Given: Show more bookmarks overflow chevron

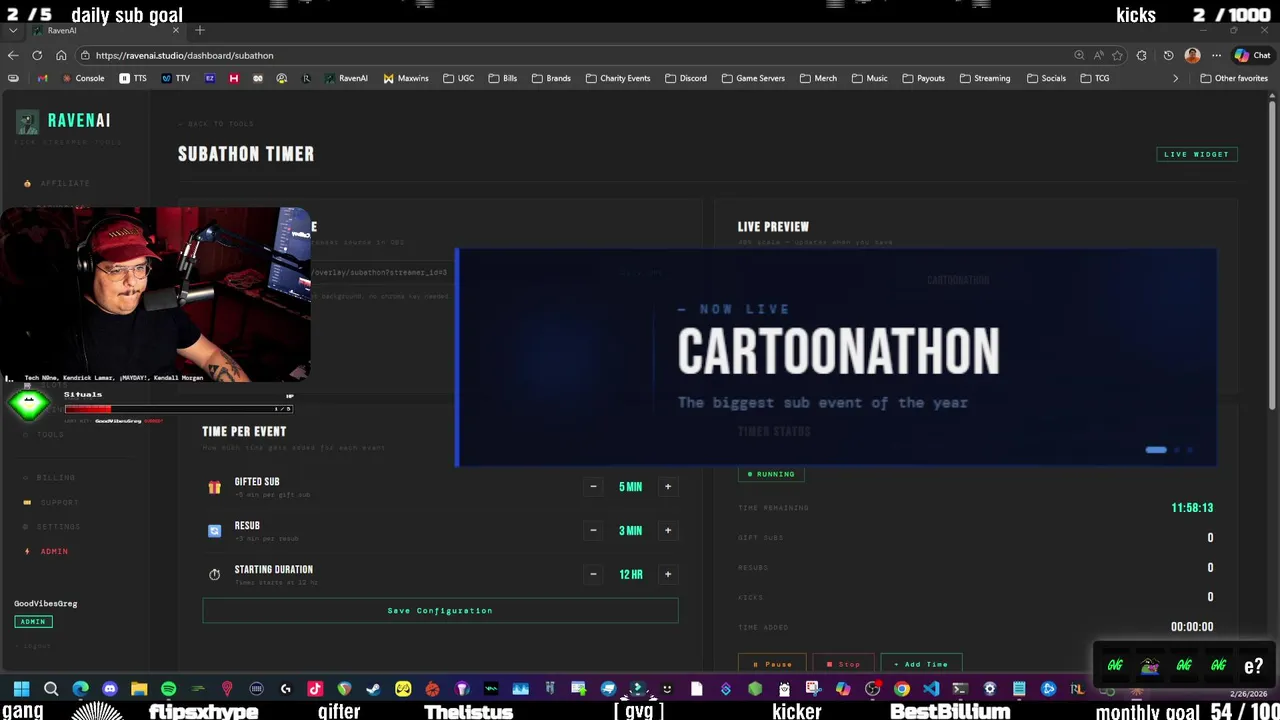Looking at the screenshot, I should coord(1175,78).
